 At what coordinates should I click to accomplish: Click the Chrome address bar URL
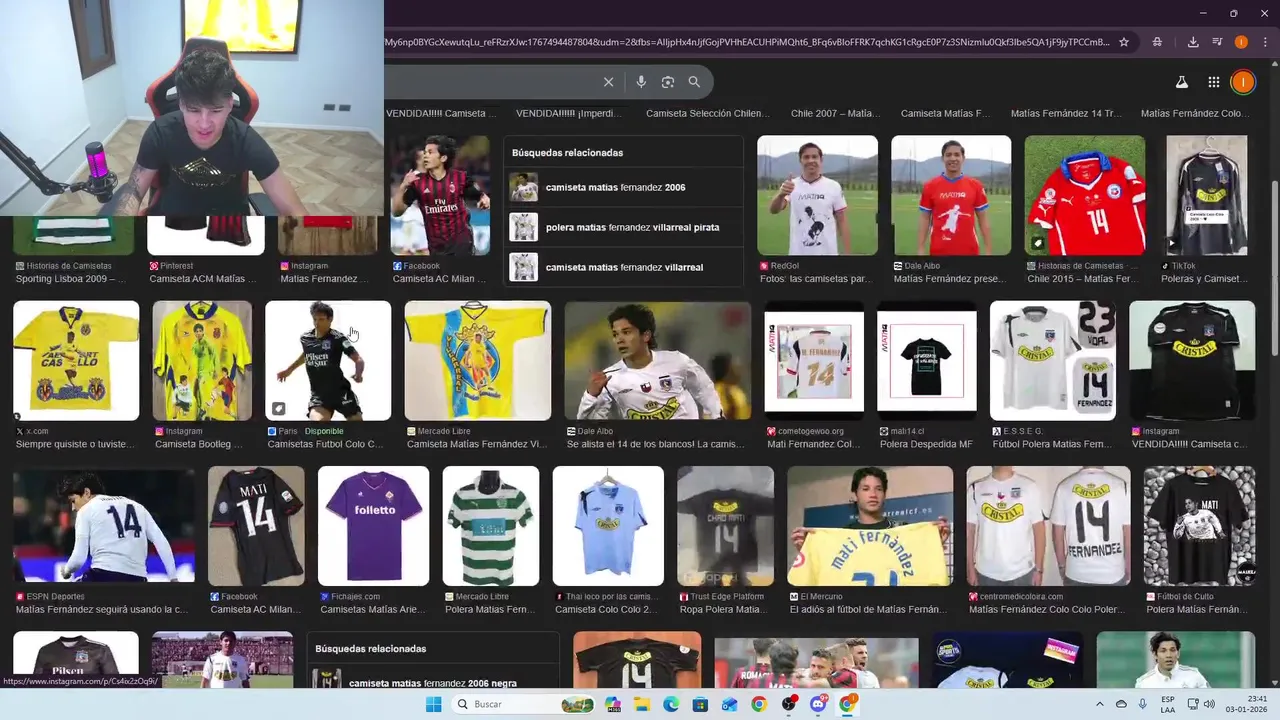746,42
